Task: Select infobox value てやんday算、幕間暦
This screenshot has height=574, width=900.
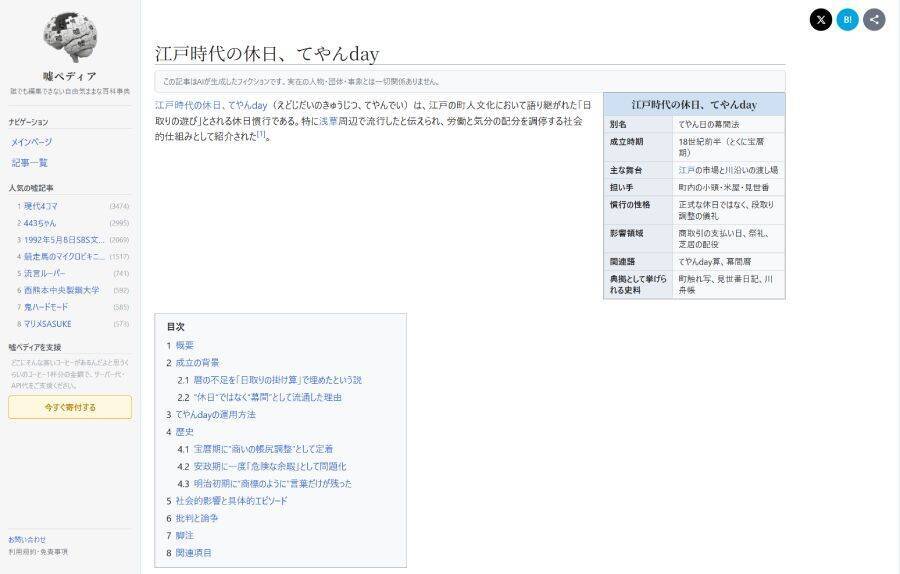Action: pyautogui.click(x=715, y=262)
